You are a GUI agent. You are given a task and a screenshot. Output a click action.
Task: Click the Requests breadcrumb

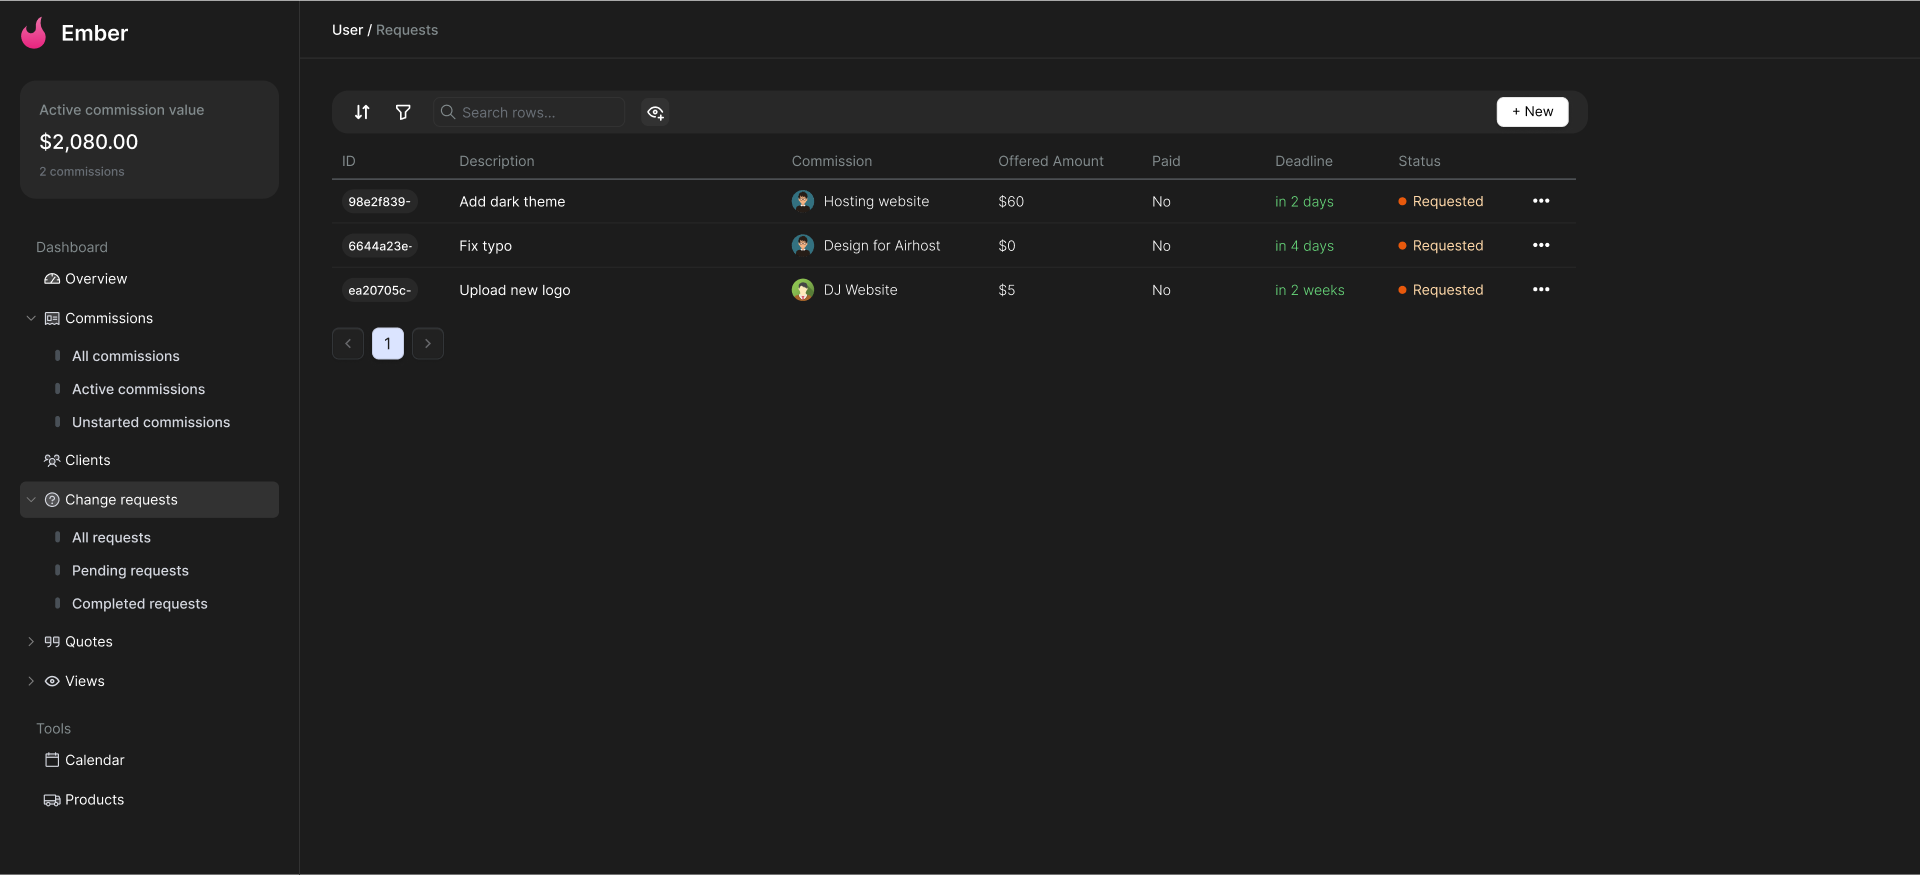(407, 30)
